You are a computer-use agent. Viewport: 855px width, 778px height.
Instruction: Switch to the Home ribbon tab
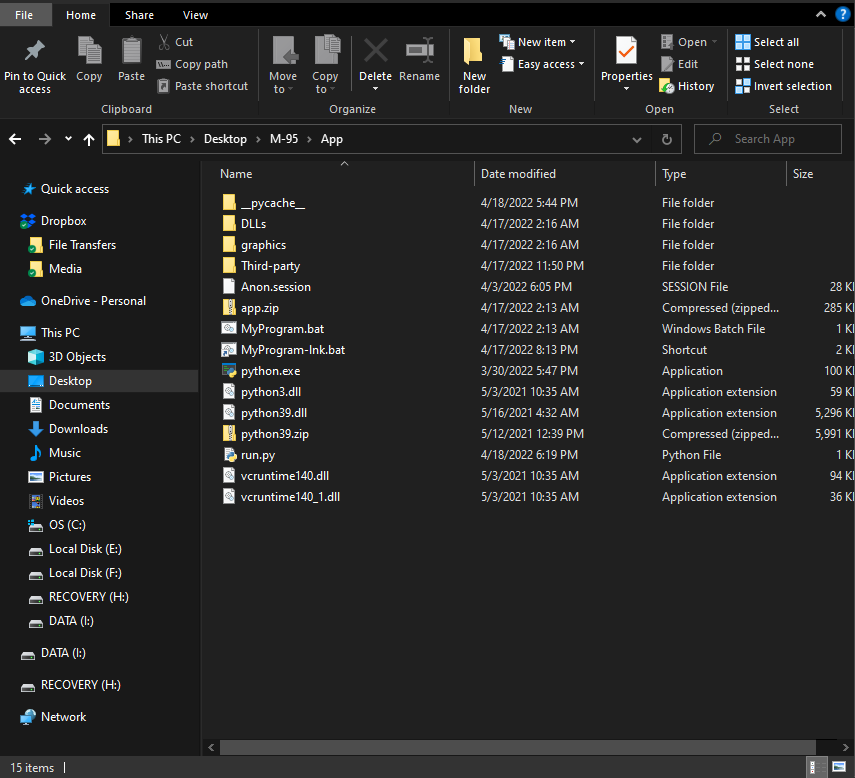tap(81, 15)
